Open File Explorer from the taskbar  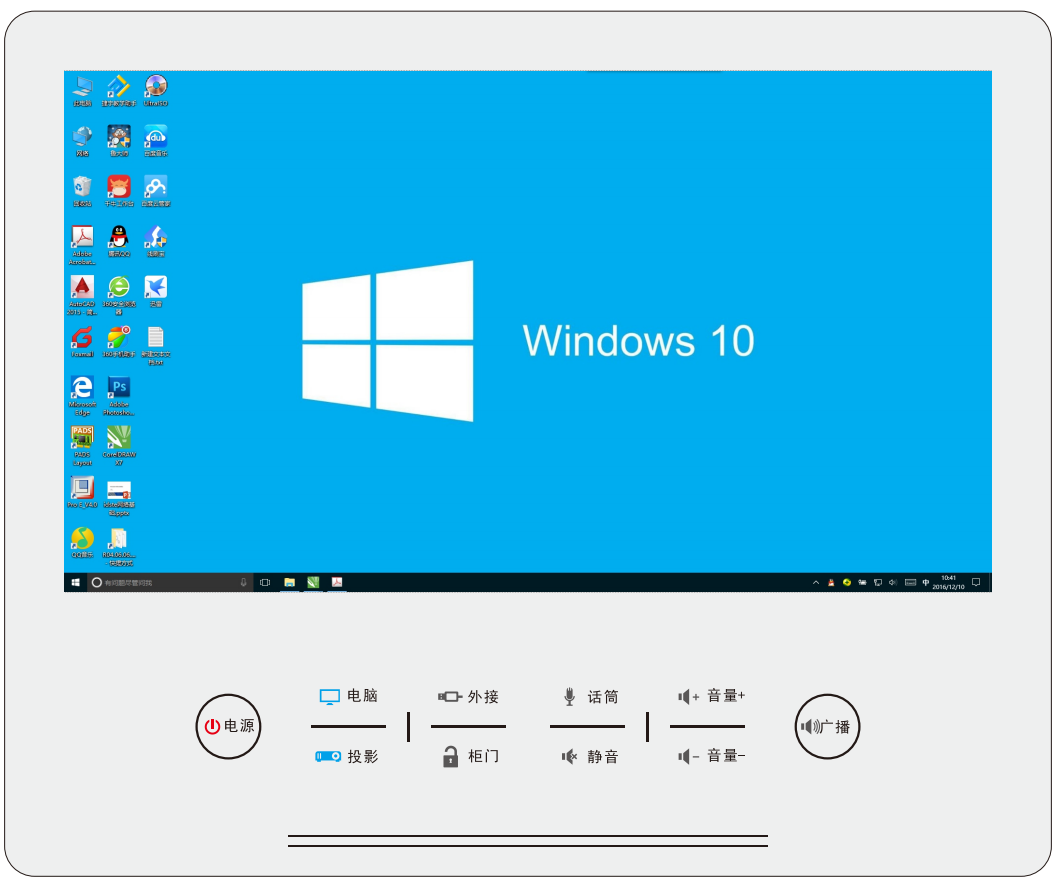pos(289,582)
